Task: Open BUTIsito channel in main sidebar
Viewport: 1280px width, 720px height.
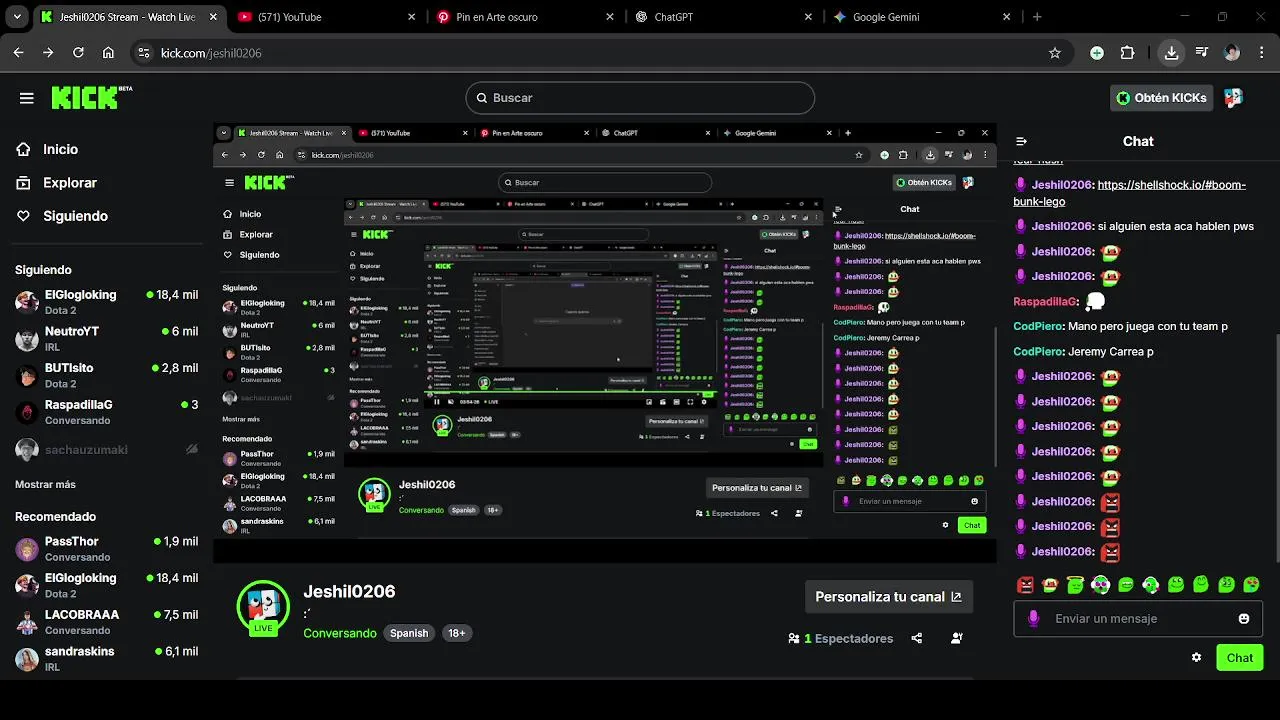Action: 106,375
